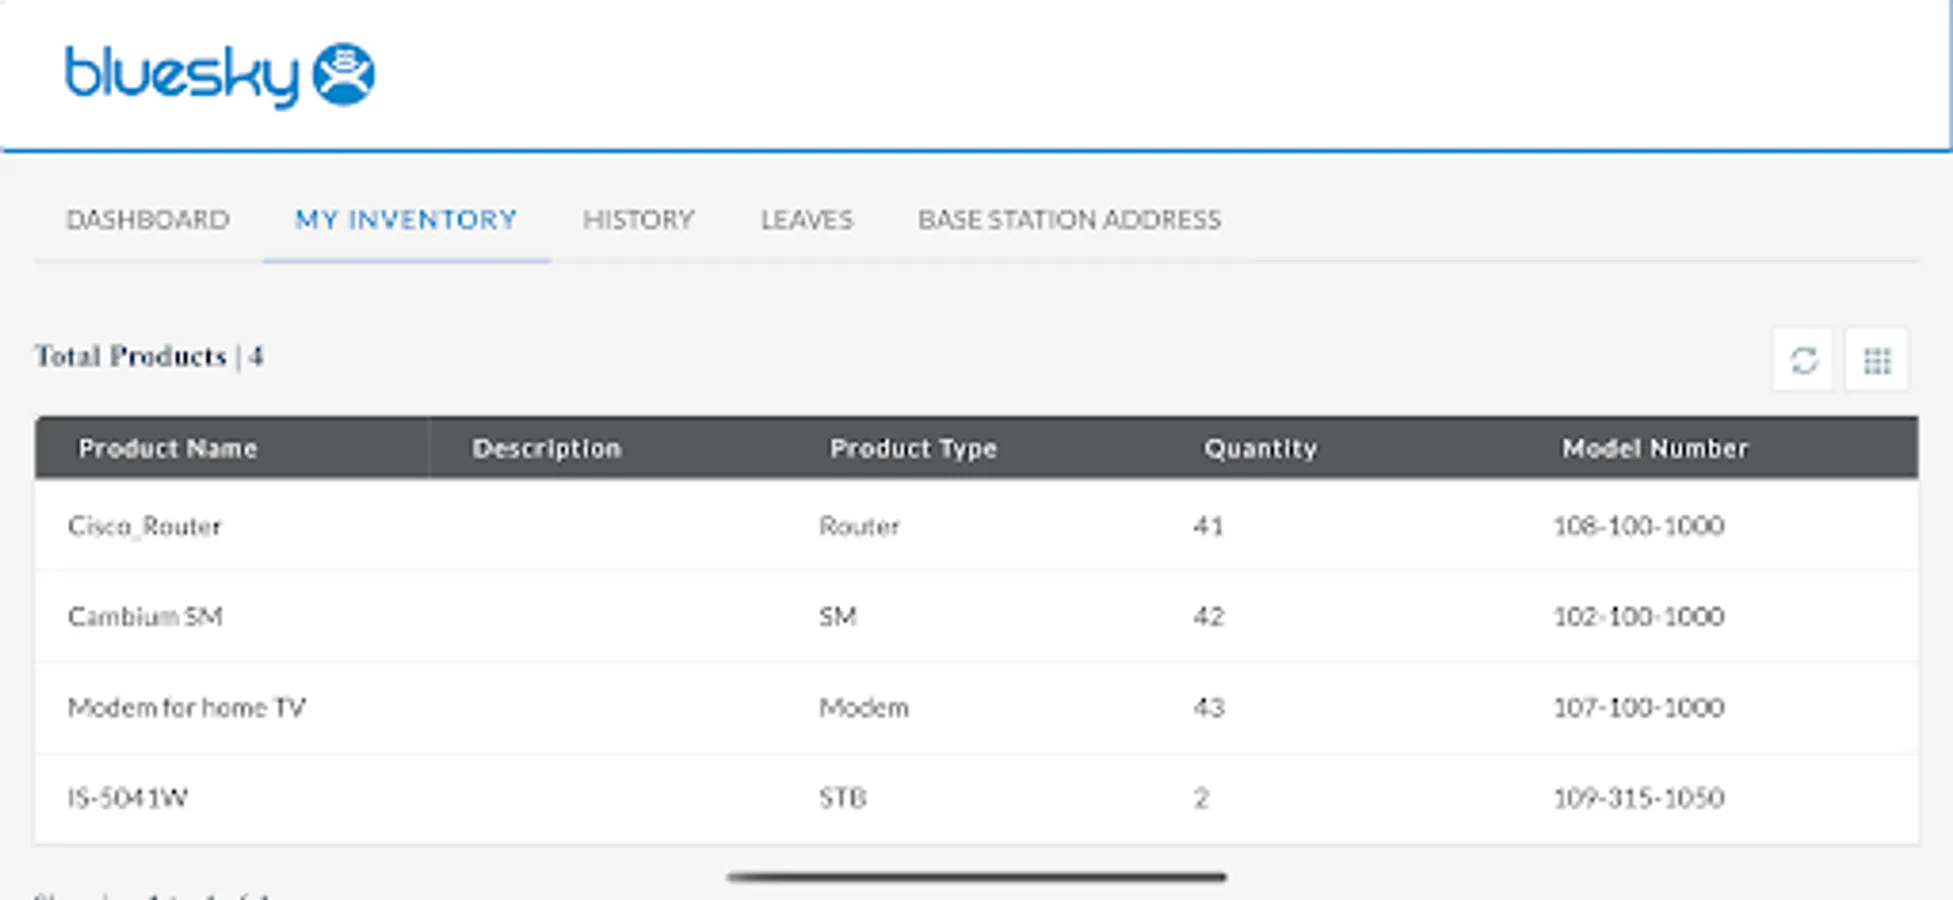Open the Dashboard tab
Viewport: 1953px width, 900px height.
(x=148, y=220)
